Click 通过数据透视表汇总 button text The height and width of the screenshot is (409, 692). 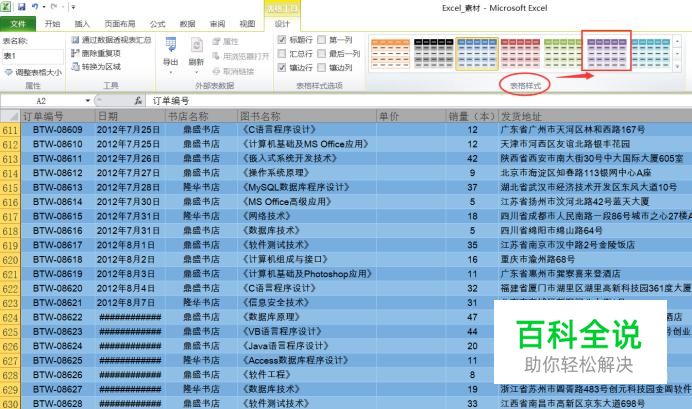(117, 40)
